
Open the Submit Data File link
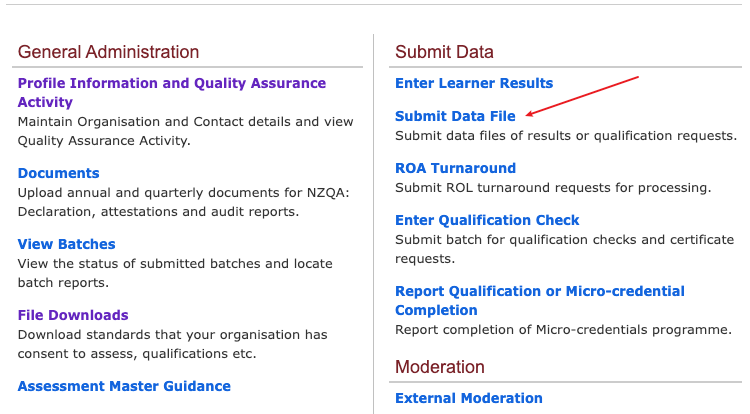click(455, 116)
